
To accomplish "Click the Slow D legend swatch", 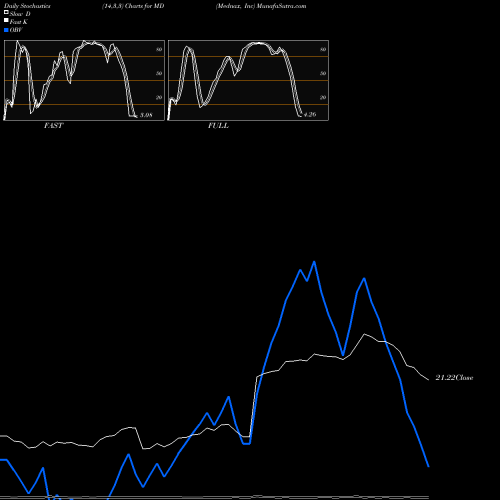I will tap(6, 13).
